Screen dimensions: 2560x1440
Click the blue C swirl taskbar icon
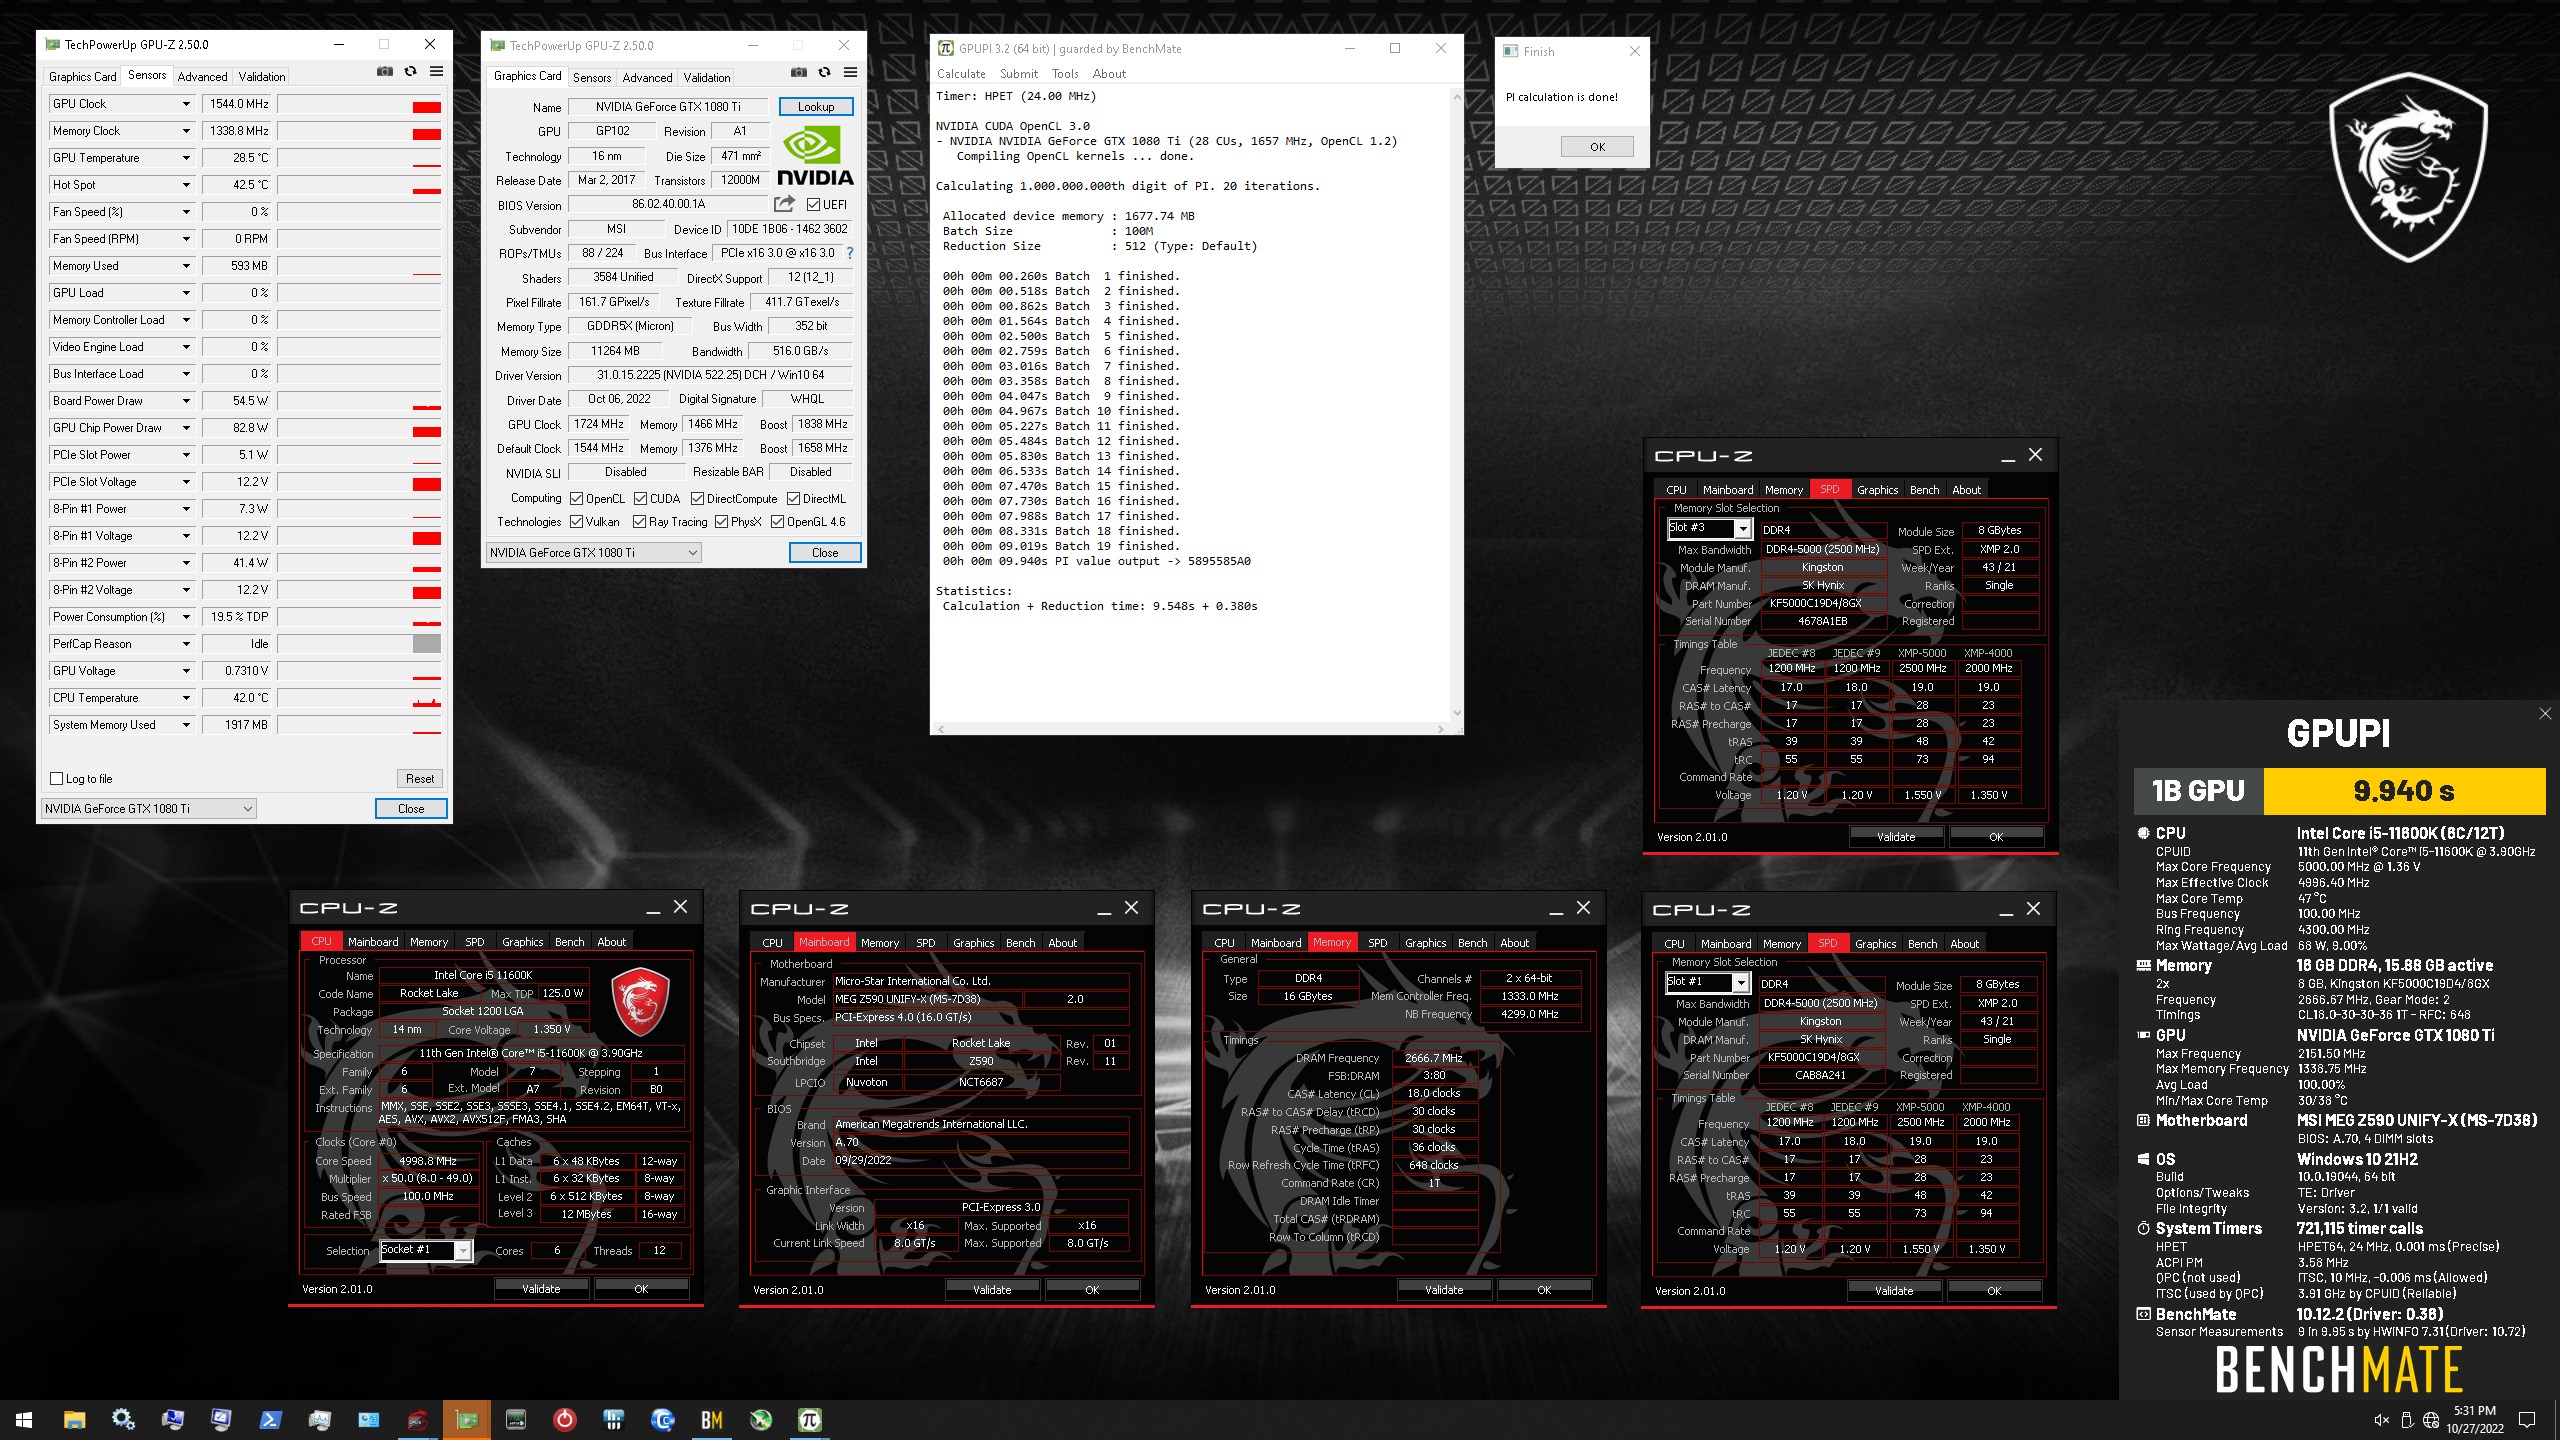(662, 1420)
